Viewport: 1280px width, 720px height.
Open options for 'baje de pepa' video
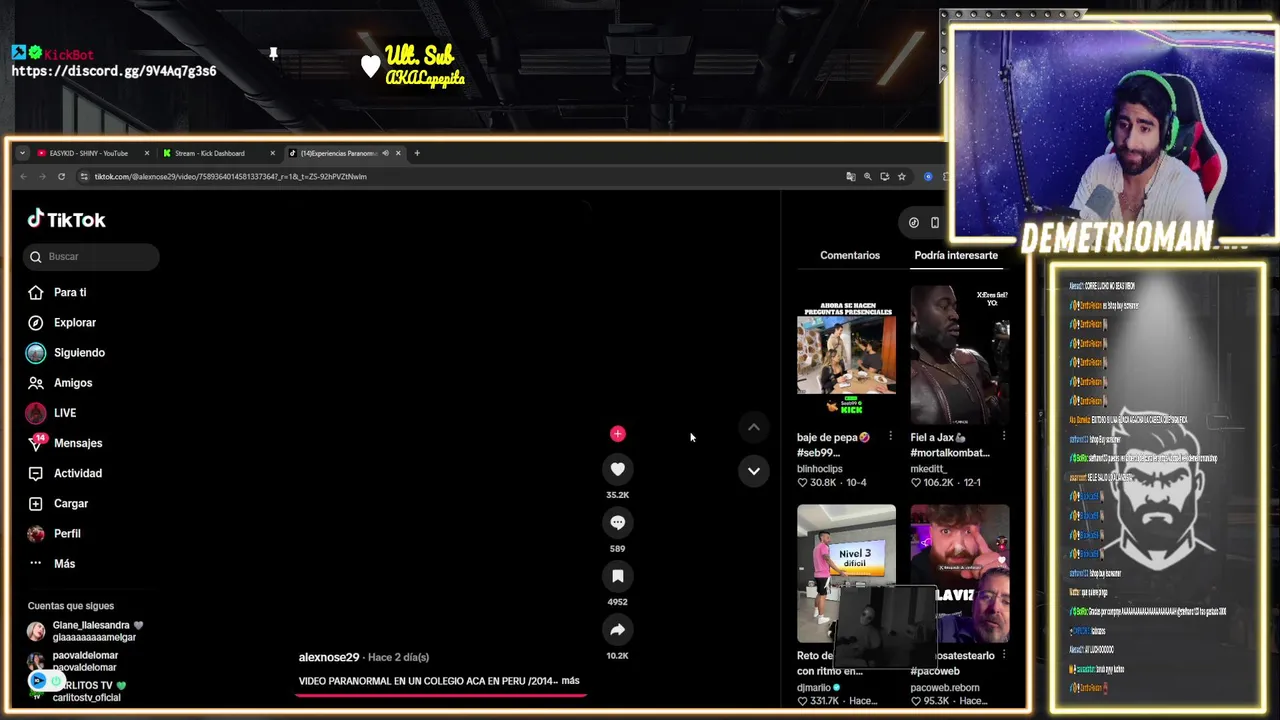click(890, 437)
